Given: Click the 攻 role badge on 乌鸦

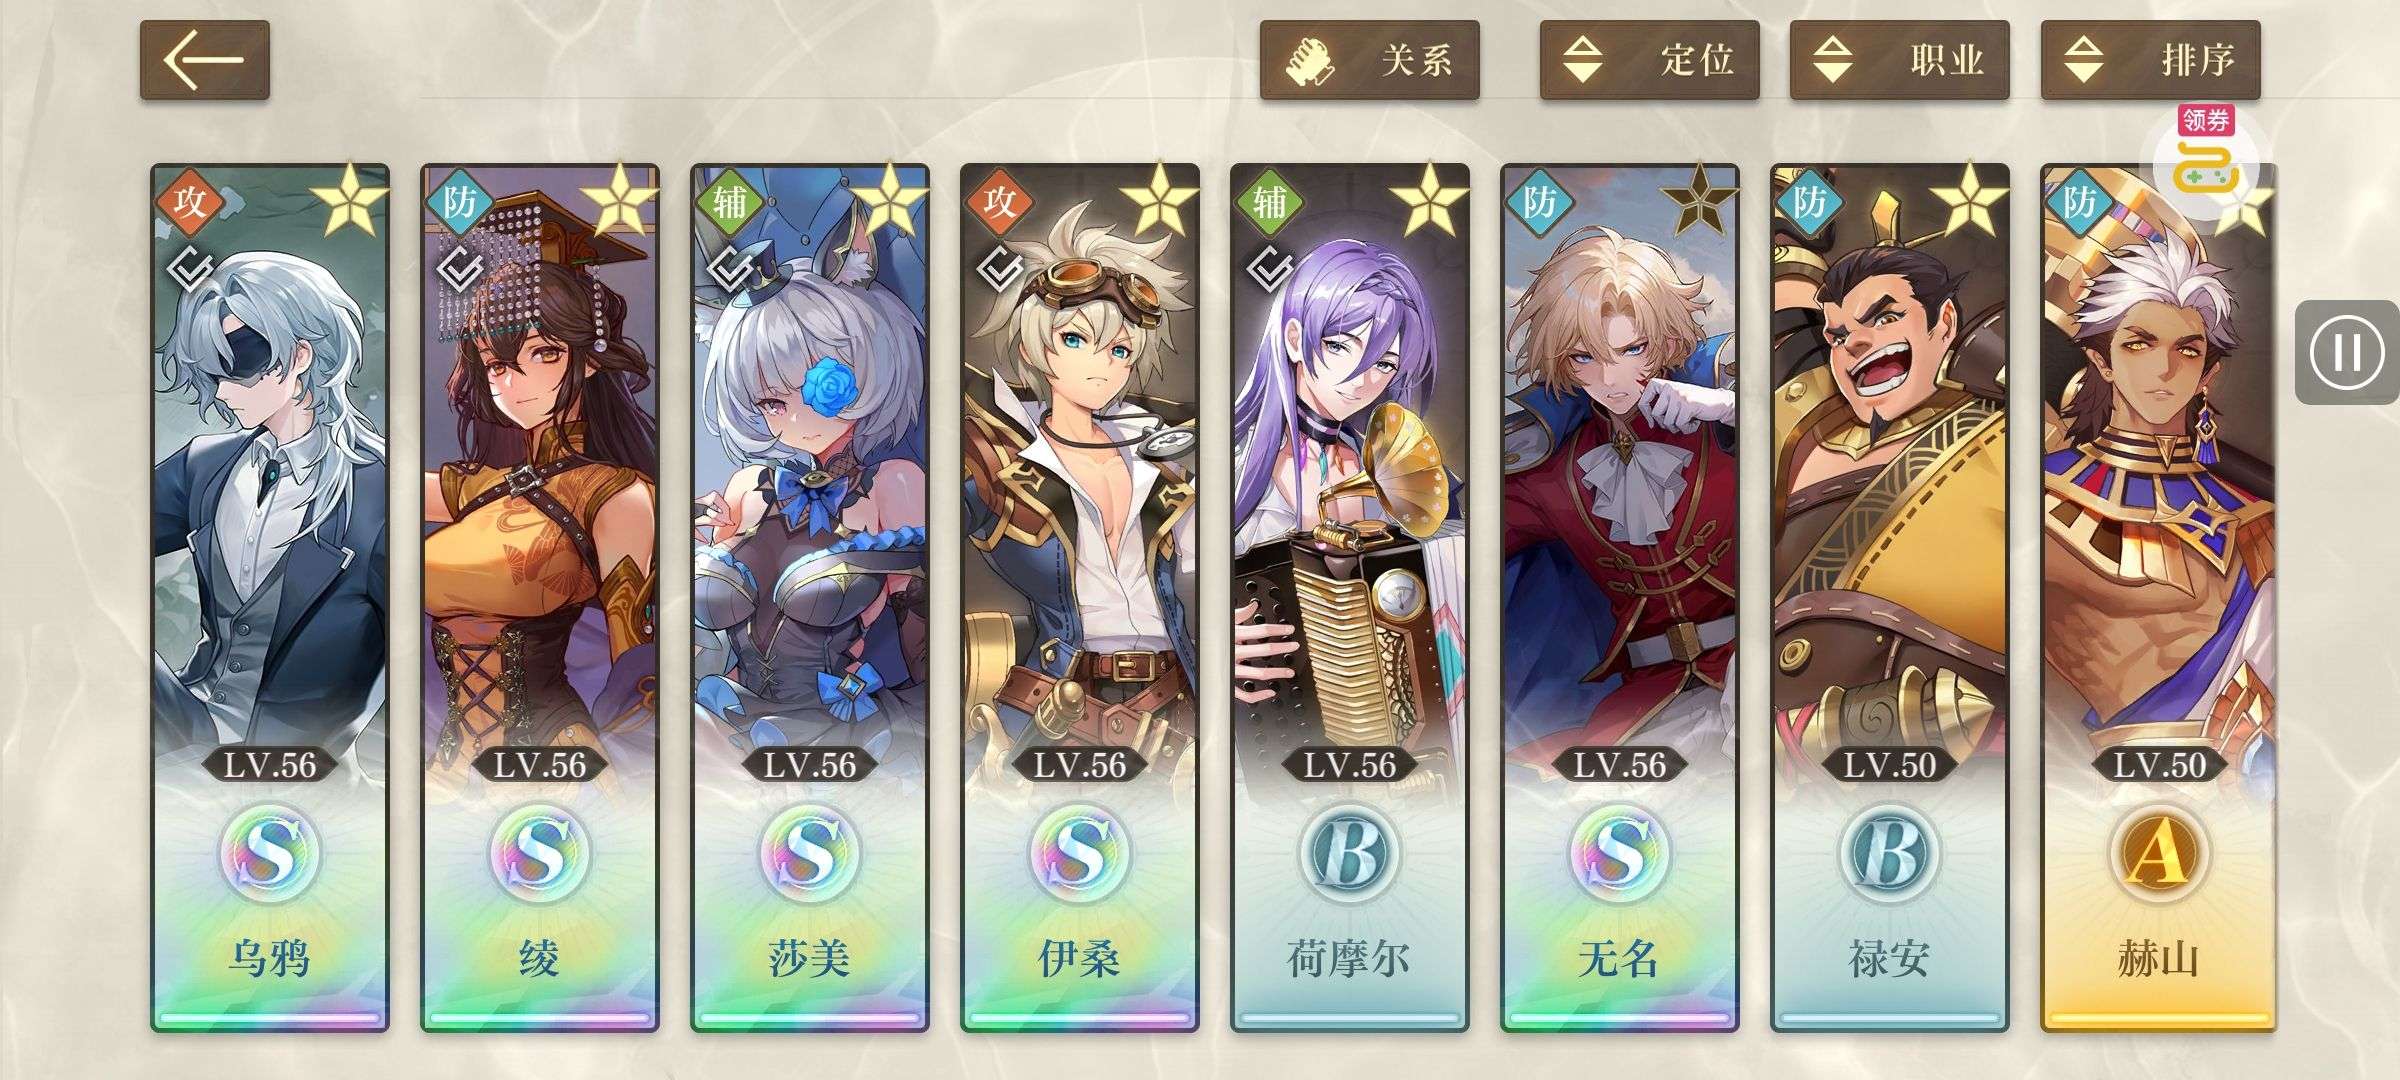Looking at the screenshot, I should pos(189,202).
